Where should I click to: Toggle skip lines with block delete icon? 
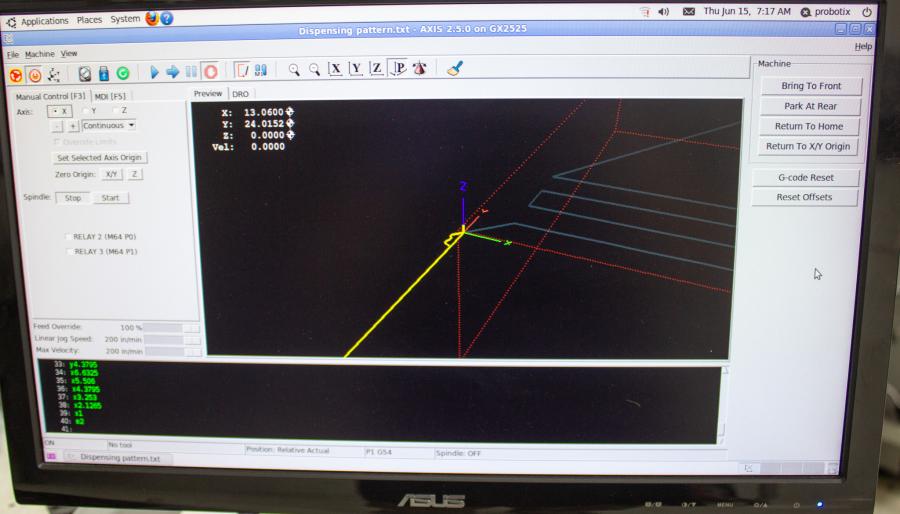tap(242, 71)
